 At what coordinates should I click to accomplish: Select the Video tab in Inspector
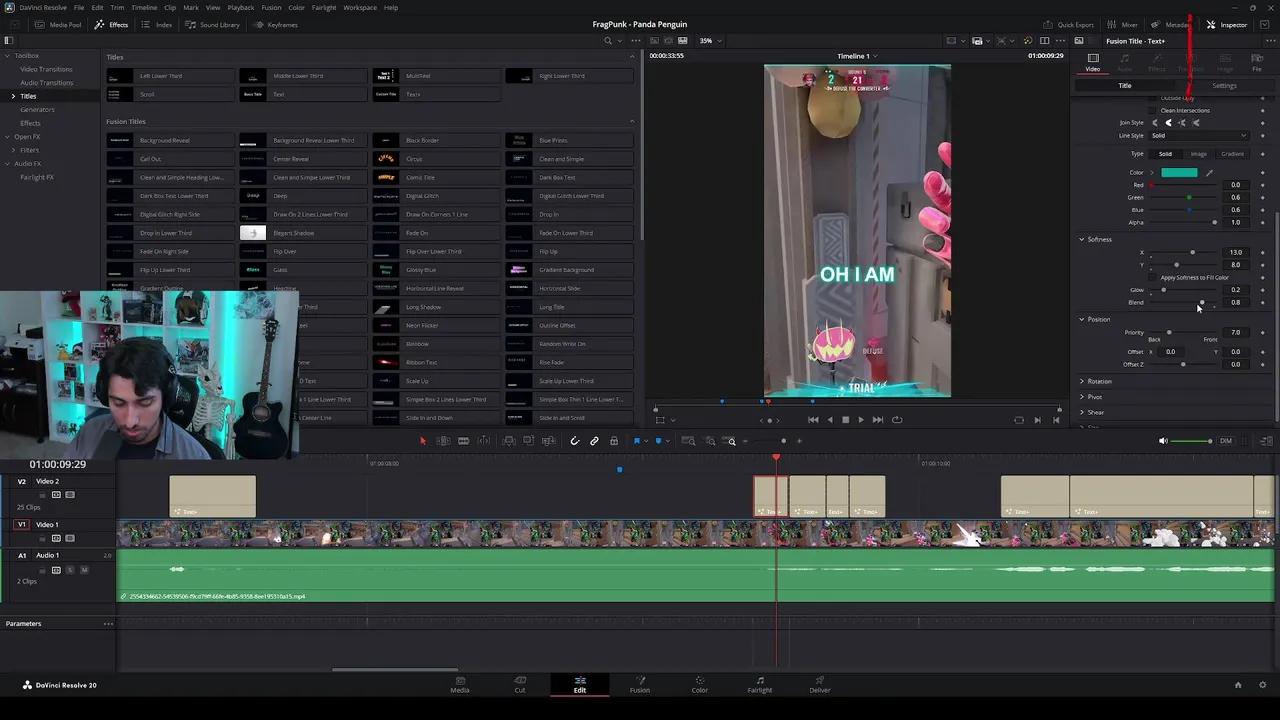click(x=1093, y=63)
